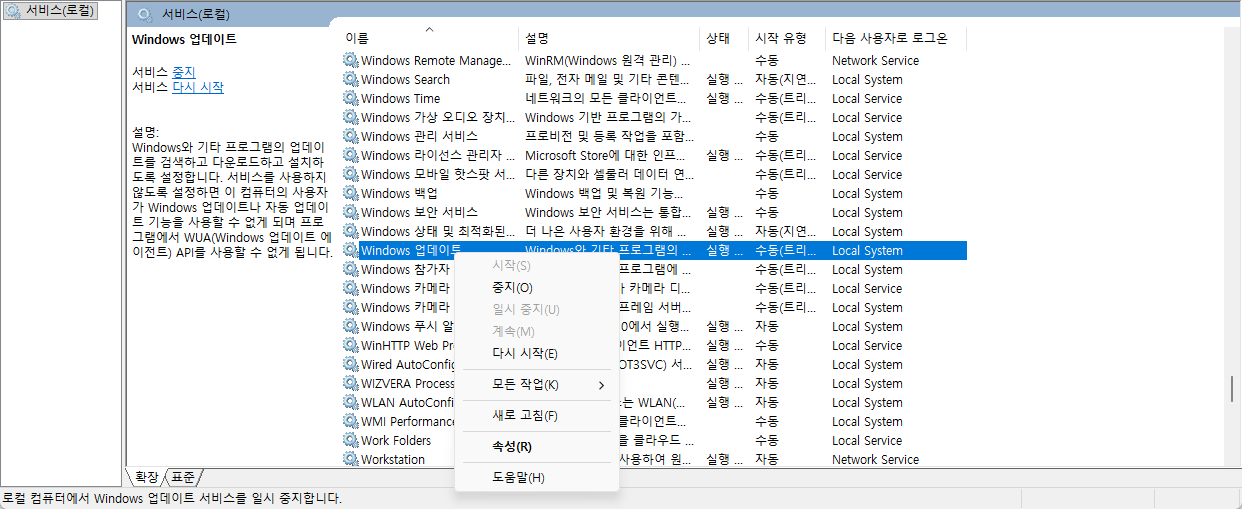This screenshot has height=509, width=1242.
Task: Click the gear icon for Windows Time service
Action: coord(350,98)
